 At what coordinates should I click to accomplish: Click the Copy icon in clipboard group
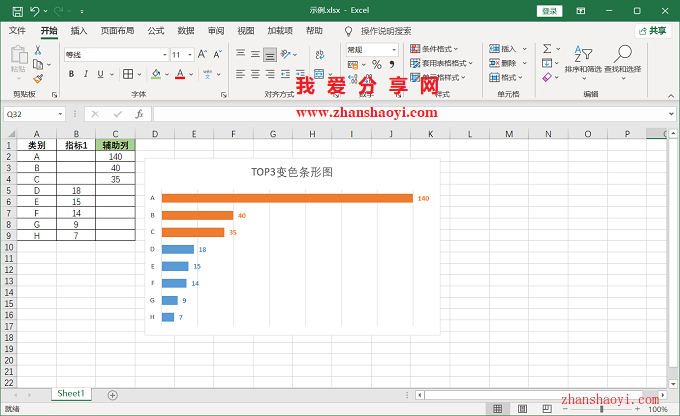point(38,65)
